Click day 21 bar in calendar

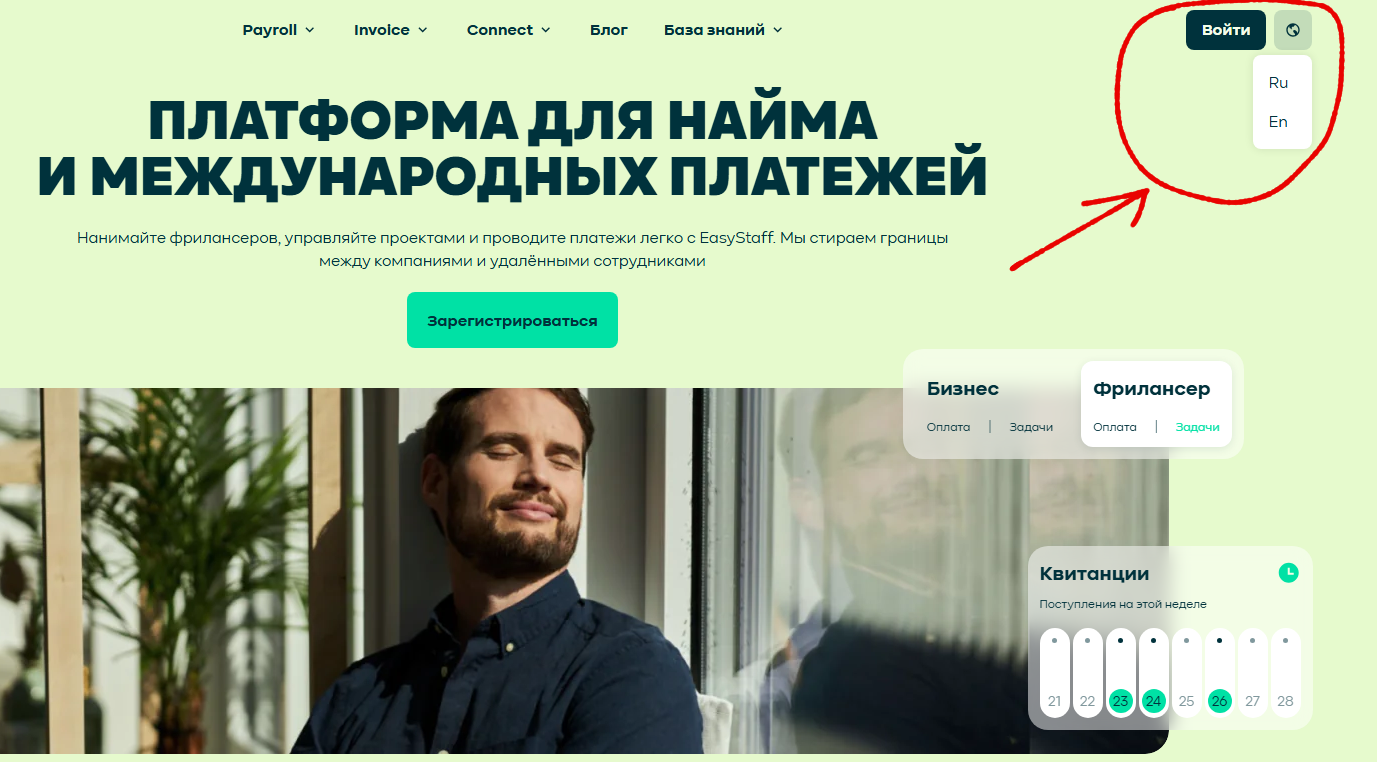(1054, 672)
